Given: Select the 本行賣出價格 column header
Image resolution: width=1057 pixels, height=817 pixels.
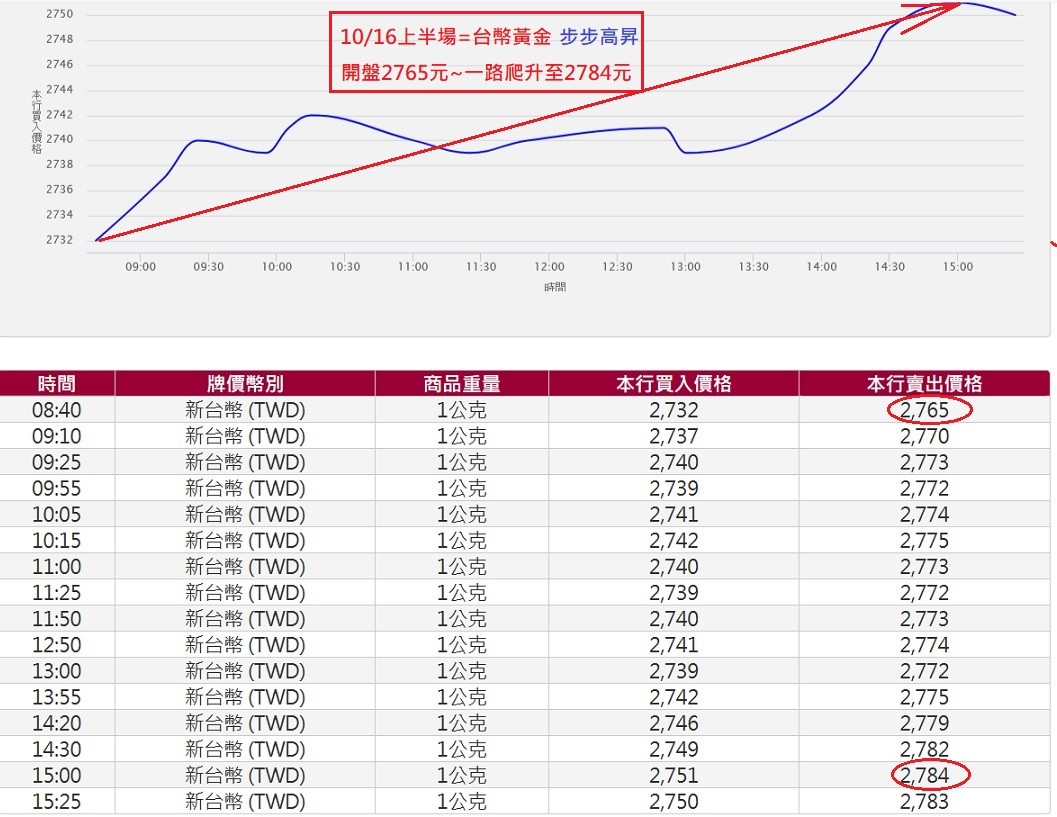Looking at the screenshot, I should coord(925,382).
